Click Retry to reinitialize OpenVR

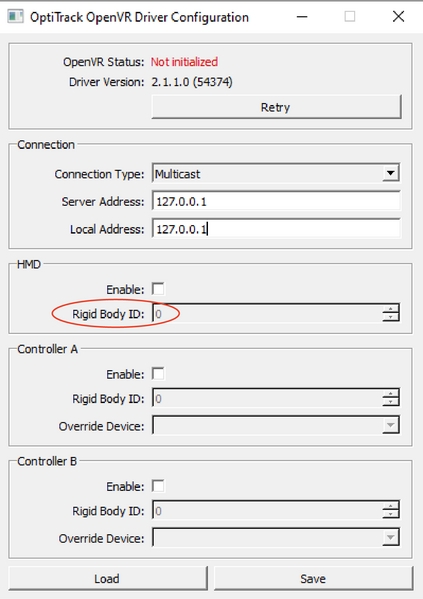[x=276, y=107]
